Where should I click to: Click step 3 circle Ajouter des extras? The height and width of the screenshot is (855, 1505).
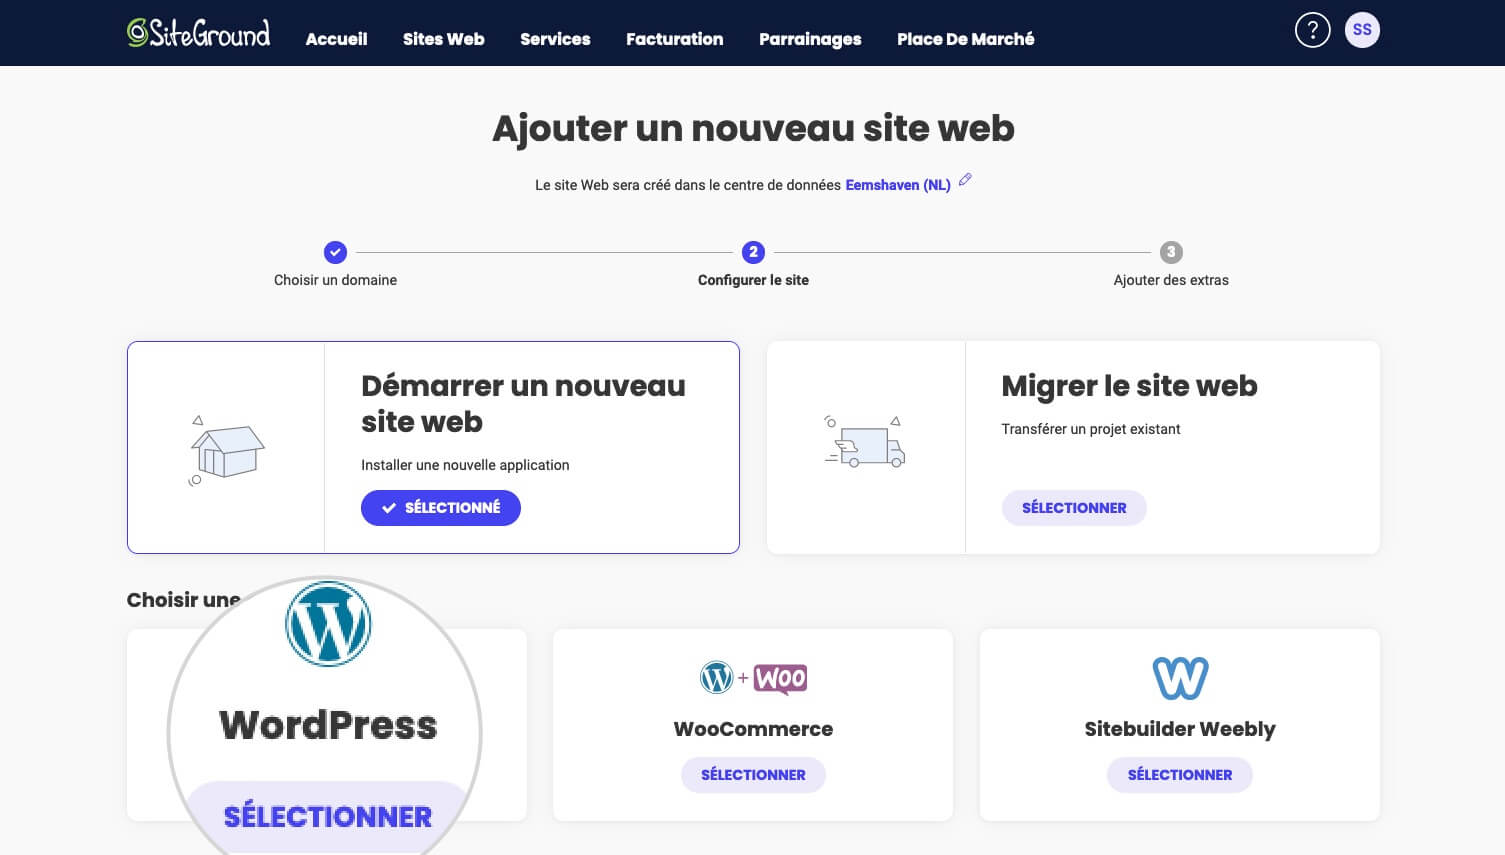pos(1171,252)
